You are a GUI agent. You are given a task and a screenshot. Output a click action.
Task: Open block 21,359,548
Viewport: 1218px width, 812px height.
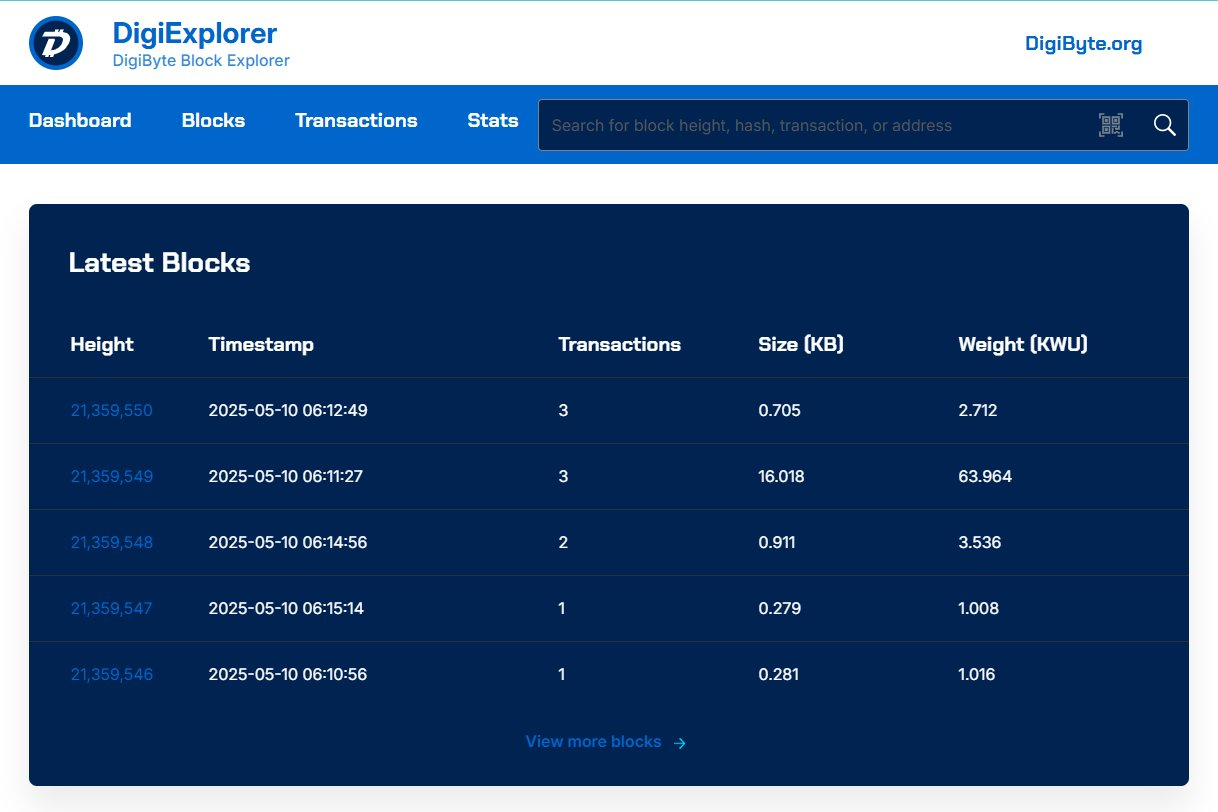tap(111, 542)
